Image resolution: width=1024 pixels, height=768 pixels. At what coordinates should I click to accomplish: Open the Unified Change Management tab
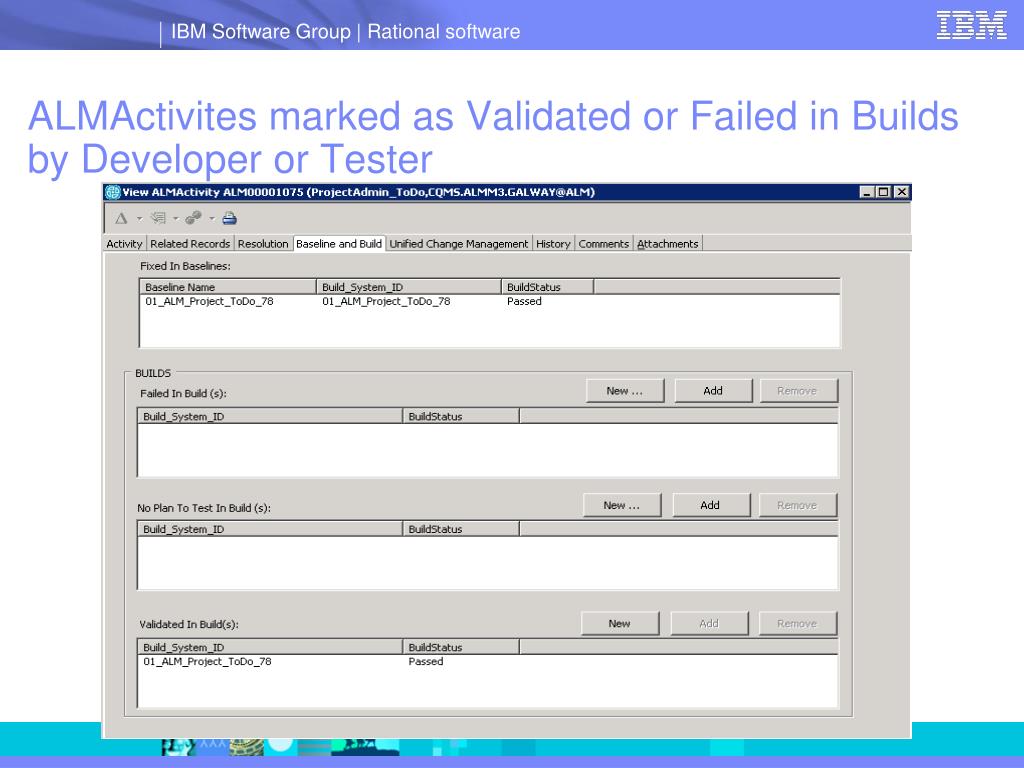point(458,244)
